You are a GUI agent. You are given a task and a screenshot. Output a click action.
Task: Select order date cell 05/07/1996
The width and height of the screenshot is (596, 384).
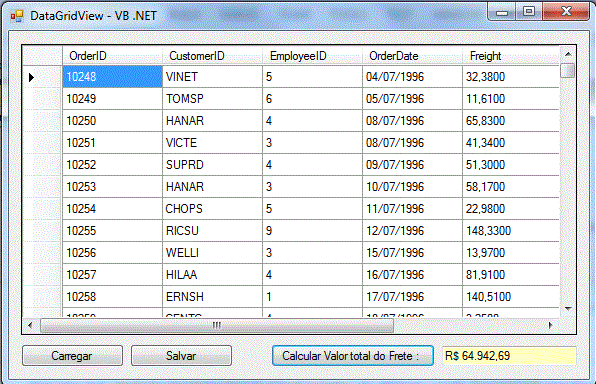tap(412, 99)
